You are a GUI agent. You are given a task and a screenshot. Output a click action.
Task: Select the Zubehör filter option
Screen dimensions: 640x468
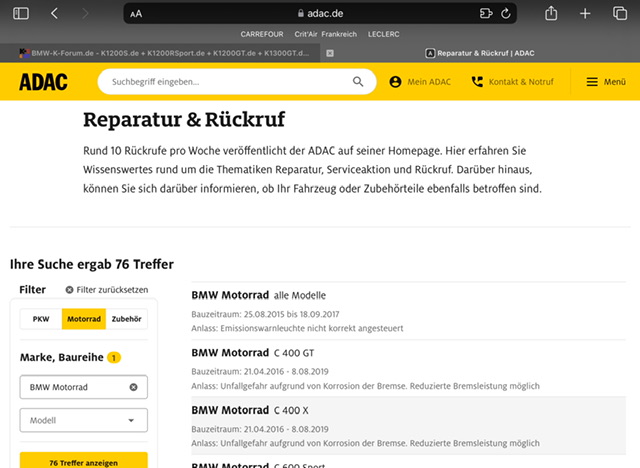(126, 319)
